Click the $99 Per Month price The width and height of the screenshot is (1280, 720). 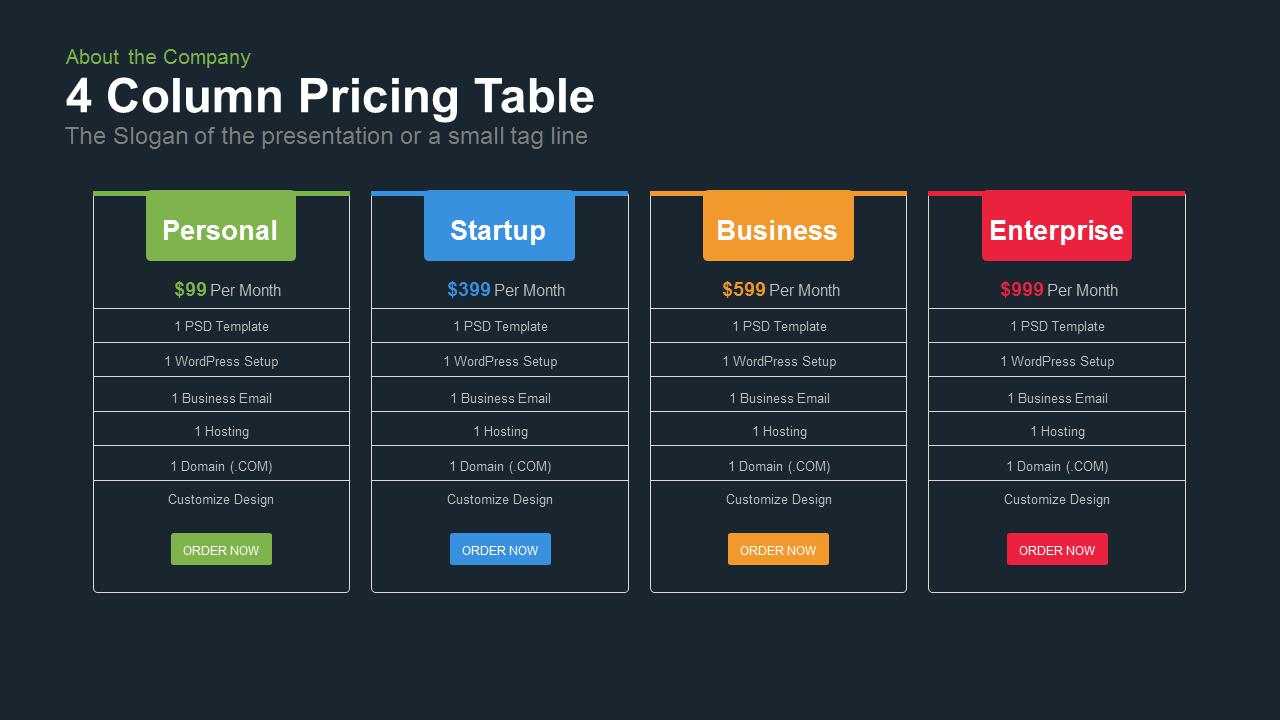click(227, 290)
